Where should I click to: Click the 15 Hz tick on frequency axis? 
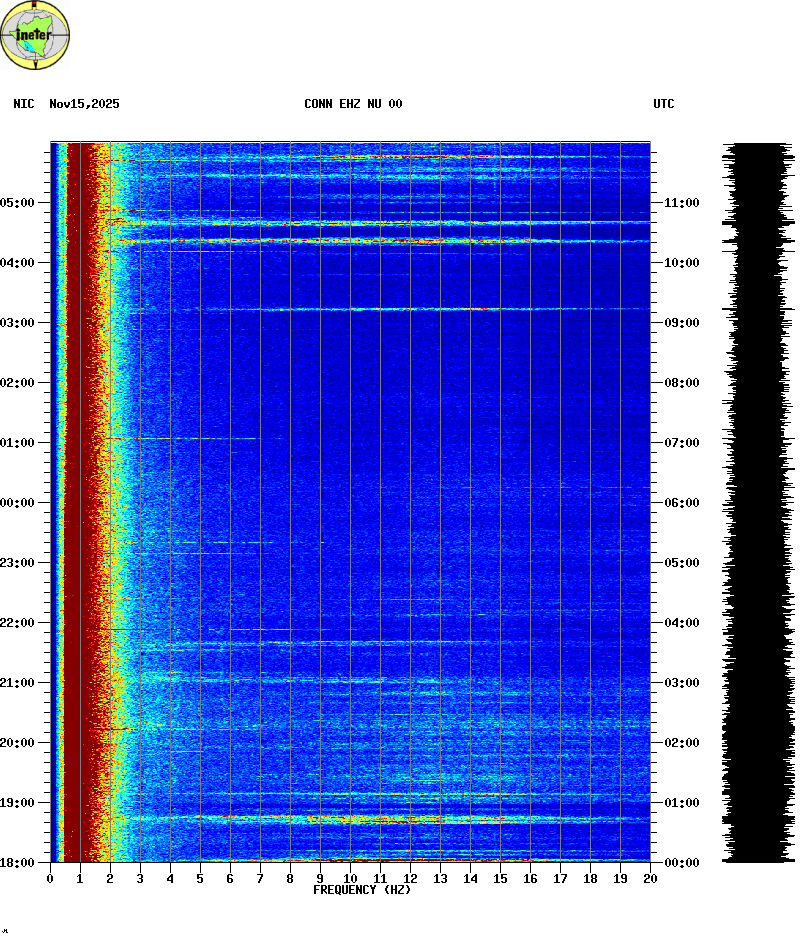500,878
